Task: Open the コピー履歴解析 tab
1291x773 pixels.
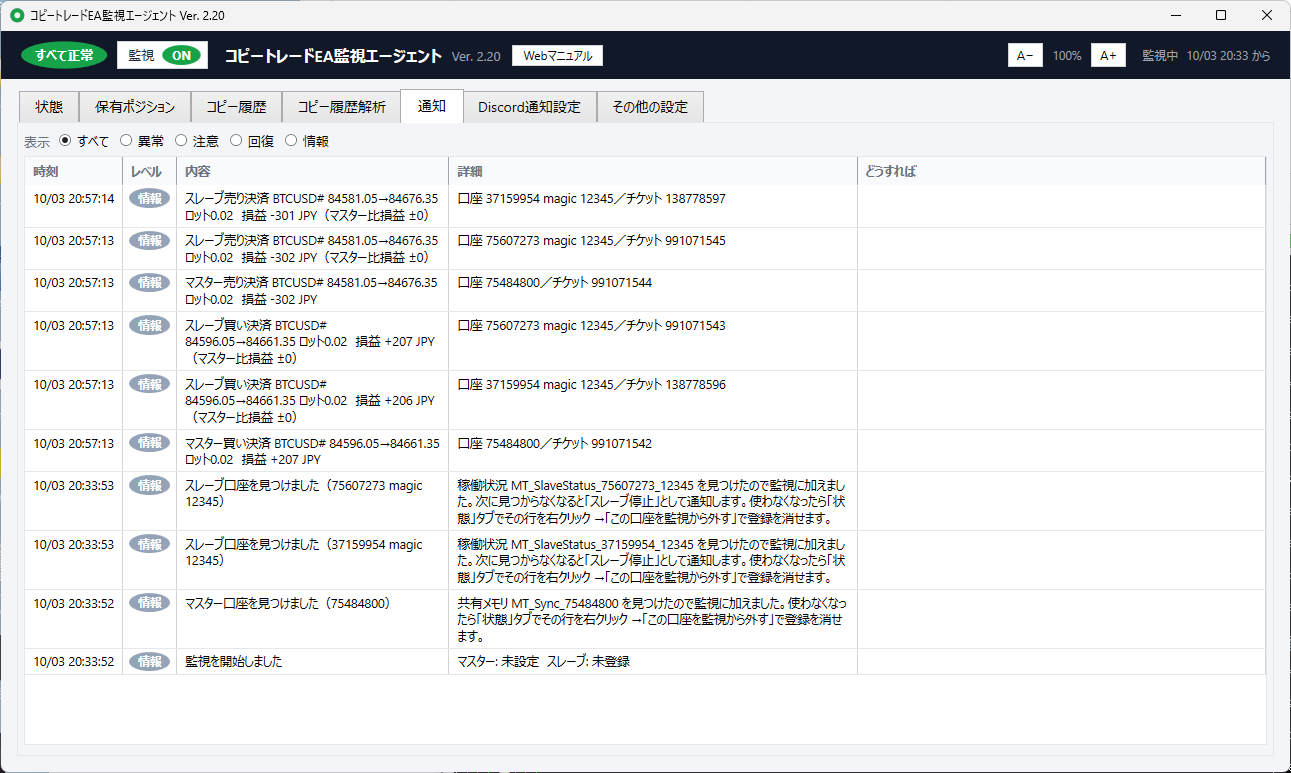Action: point(341,107)
